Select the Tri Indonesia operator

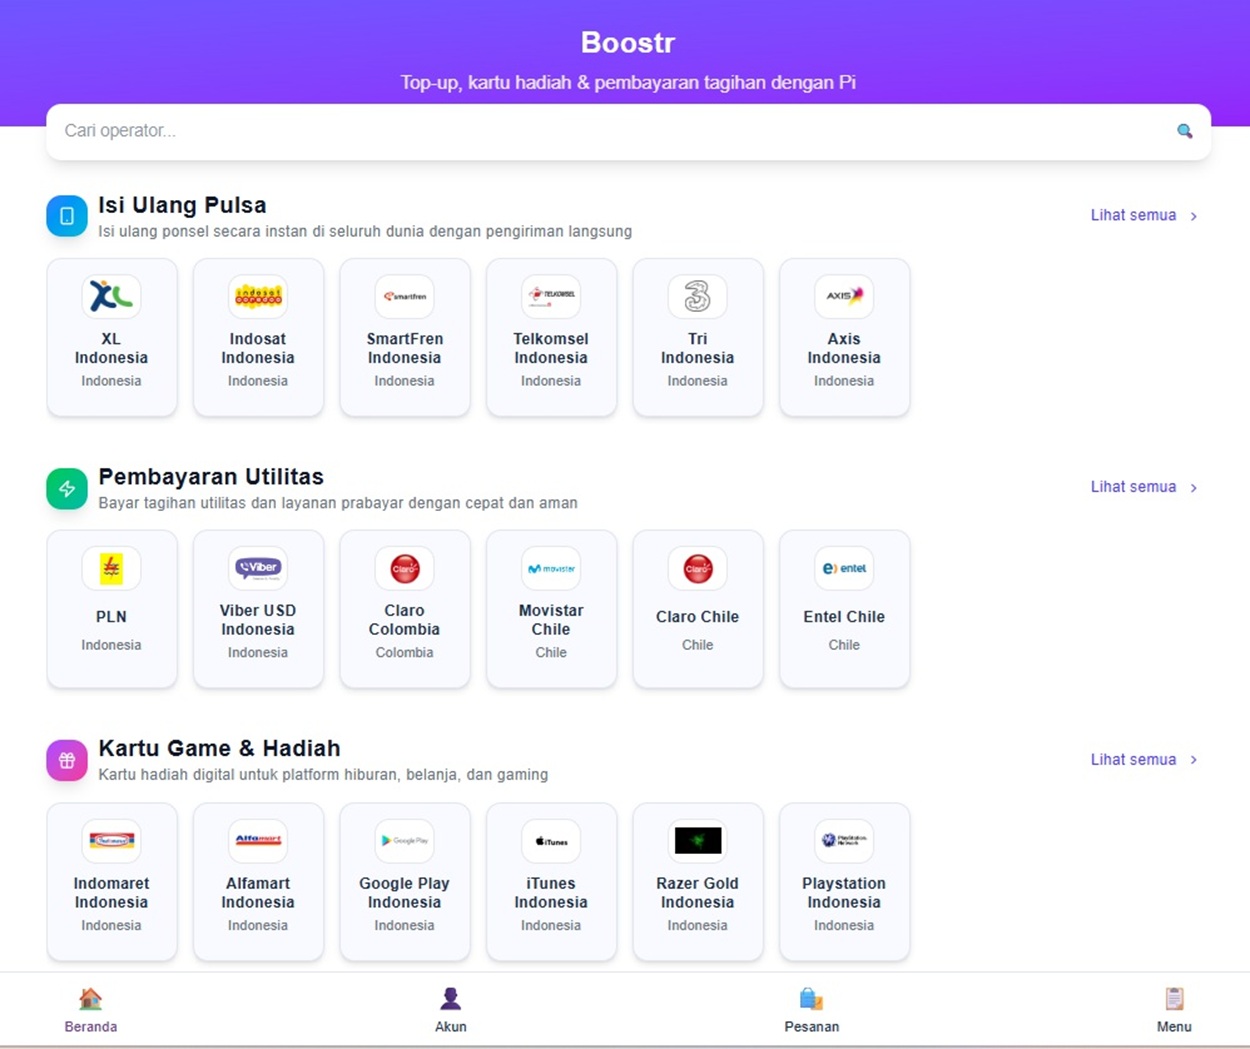pos(697,337)
